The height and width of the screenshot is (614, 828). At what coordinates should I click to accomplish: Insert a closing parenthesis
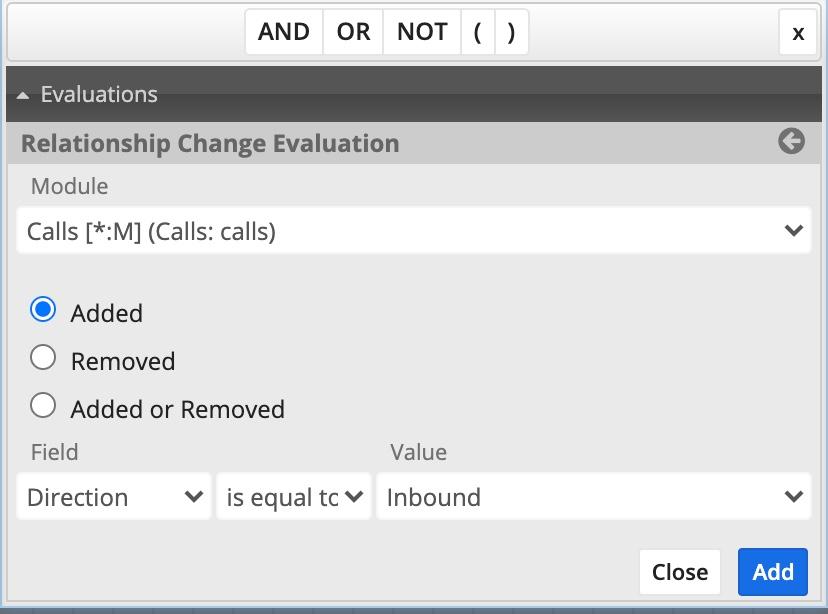coord(511,32)
